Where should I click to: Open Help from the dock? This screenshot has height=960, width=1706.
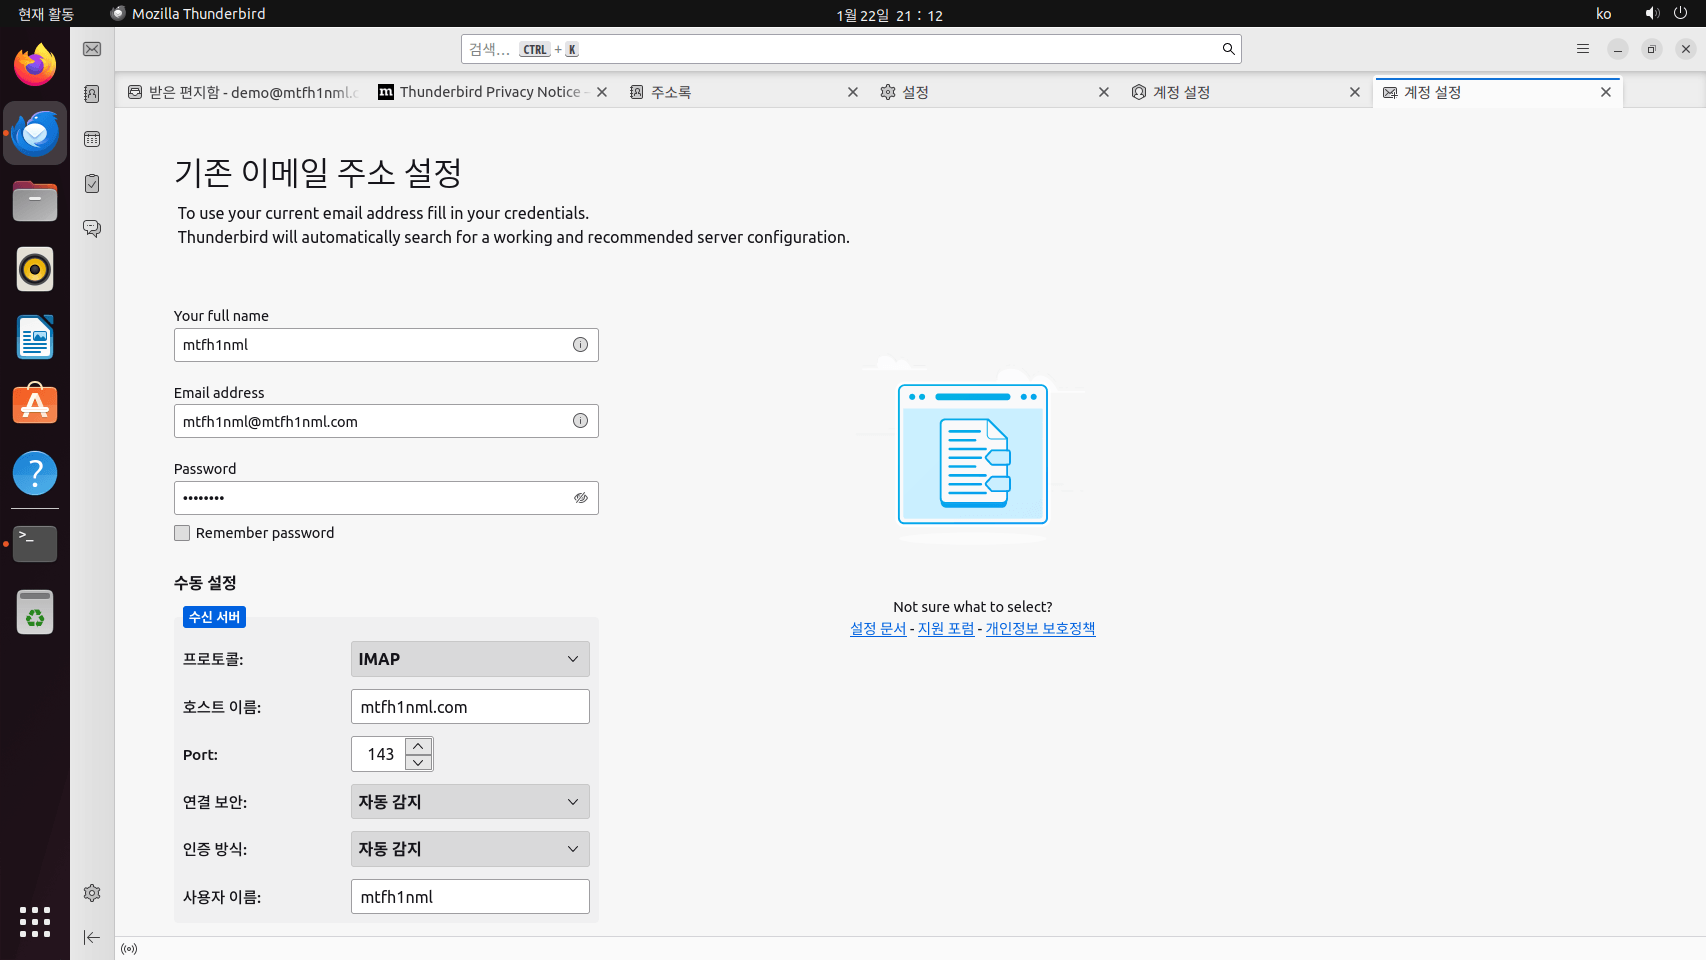[x=35, y=473]
